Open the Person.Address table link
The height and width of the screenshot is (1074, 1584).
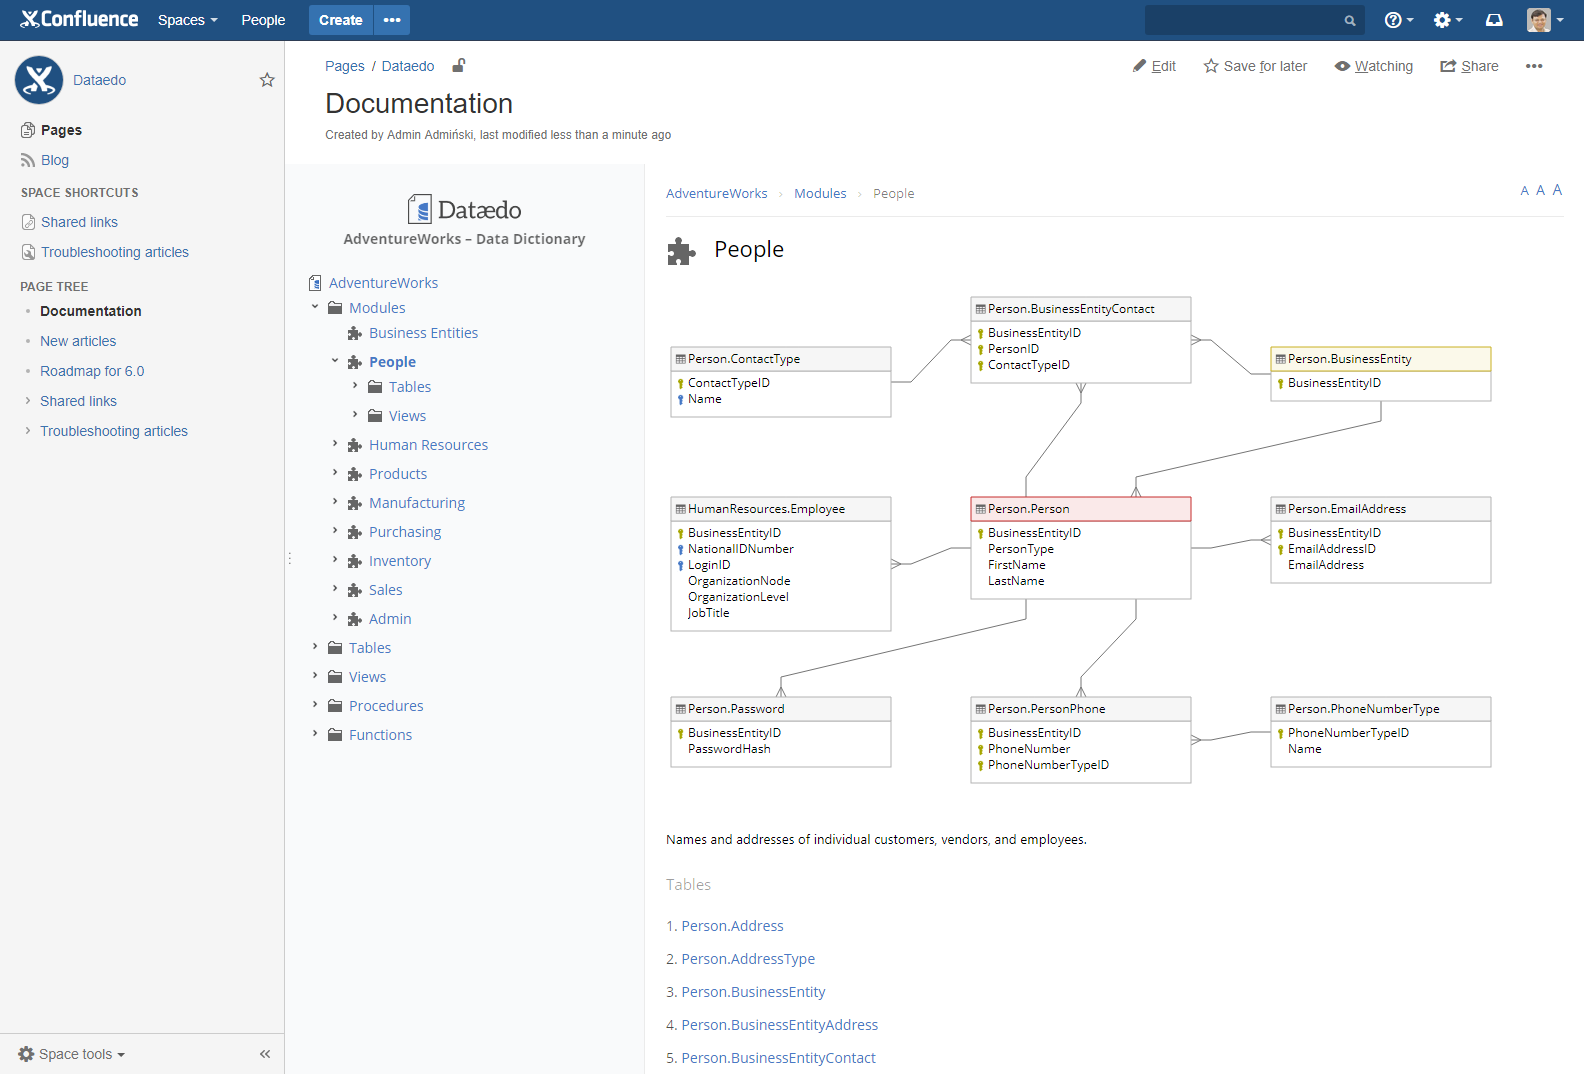coord(732,926)
